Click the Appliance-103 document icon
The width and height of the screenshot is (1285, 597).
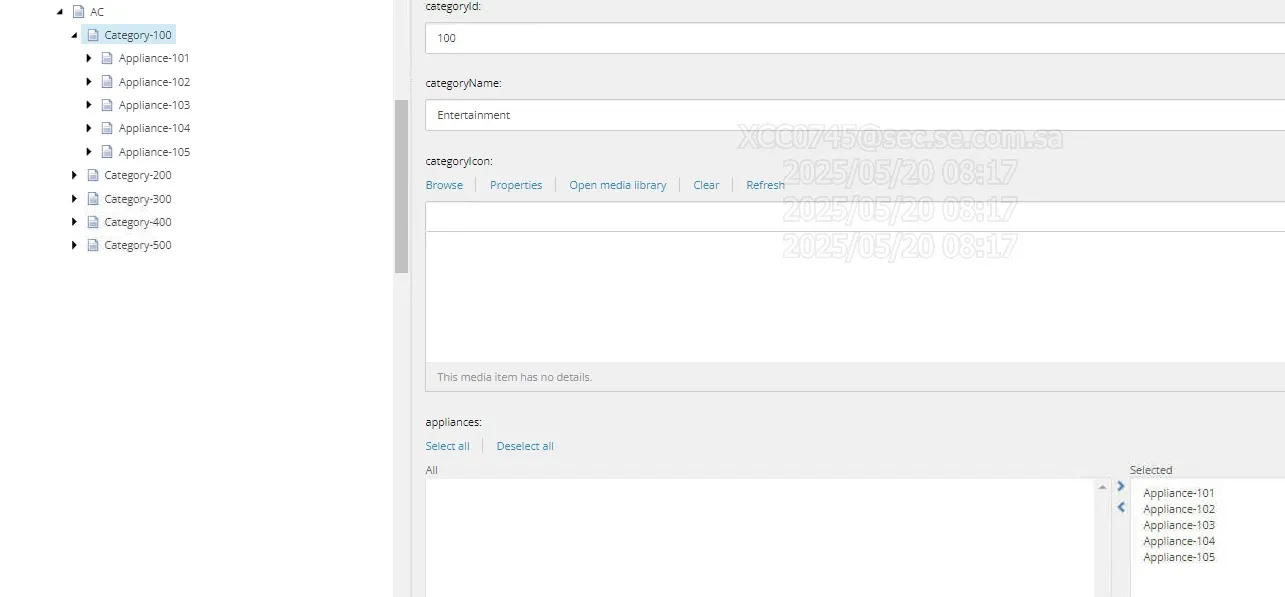click(x=107, y=104)
